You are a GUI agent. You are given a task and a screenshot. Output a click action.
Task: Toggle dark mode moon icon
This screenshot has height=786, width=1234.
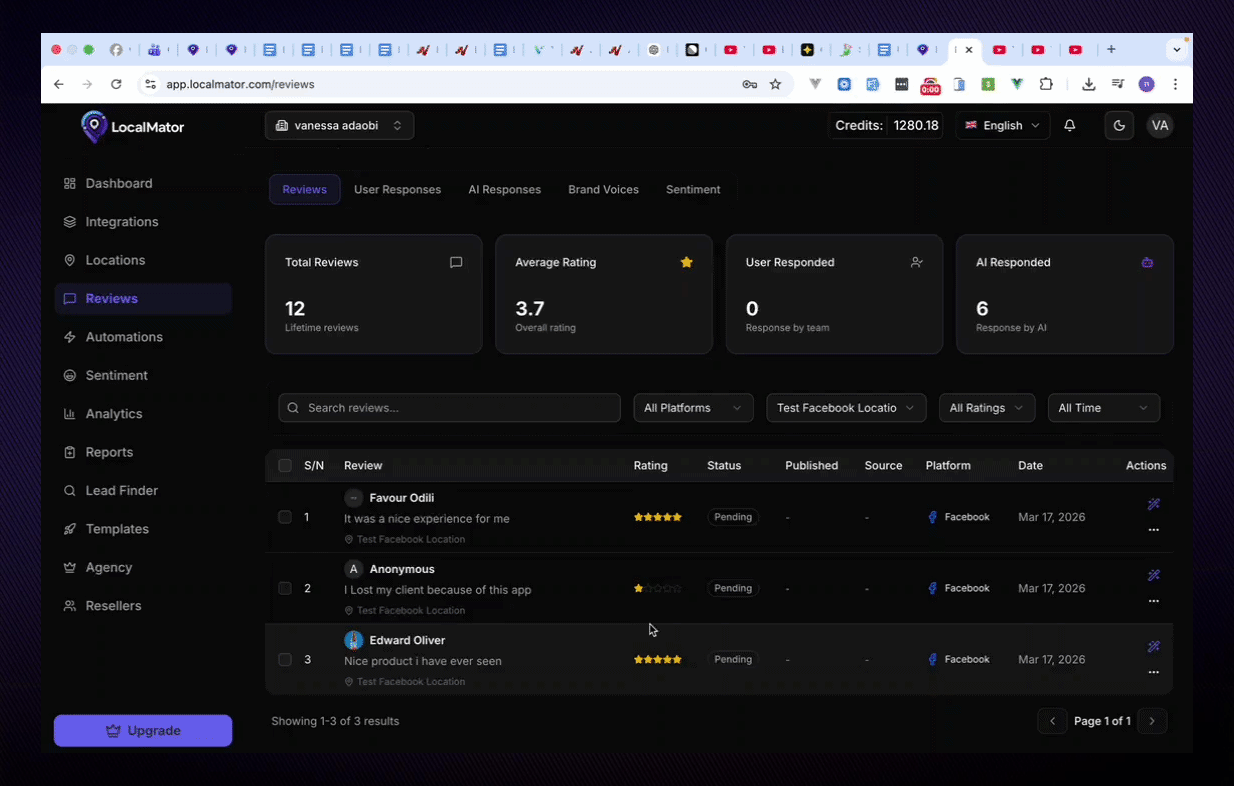[1119, 126]
